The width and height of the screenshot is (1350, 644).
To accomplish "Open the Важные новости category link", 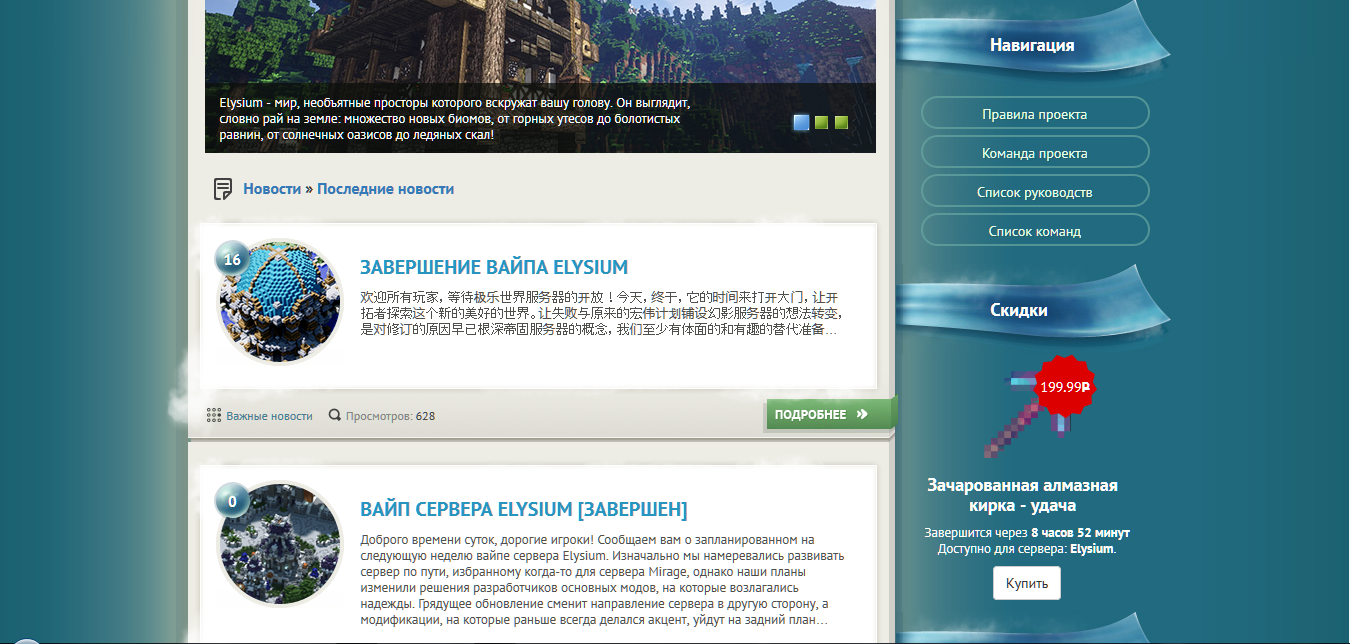I will tap(269, 416).
